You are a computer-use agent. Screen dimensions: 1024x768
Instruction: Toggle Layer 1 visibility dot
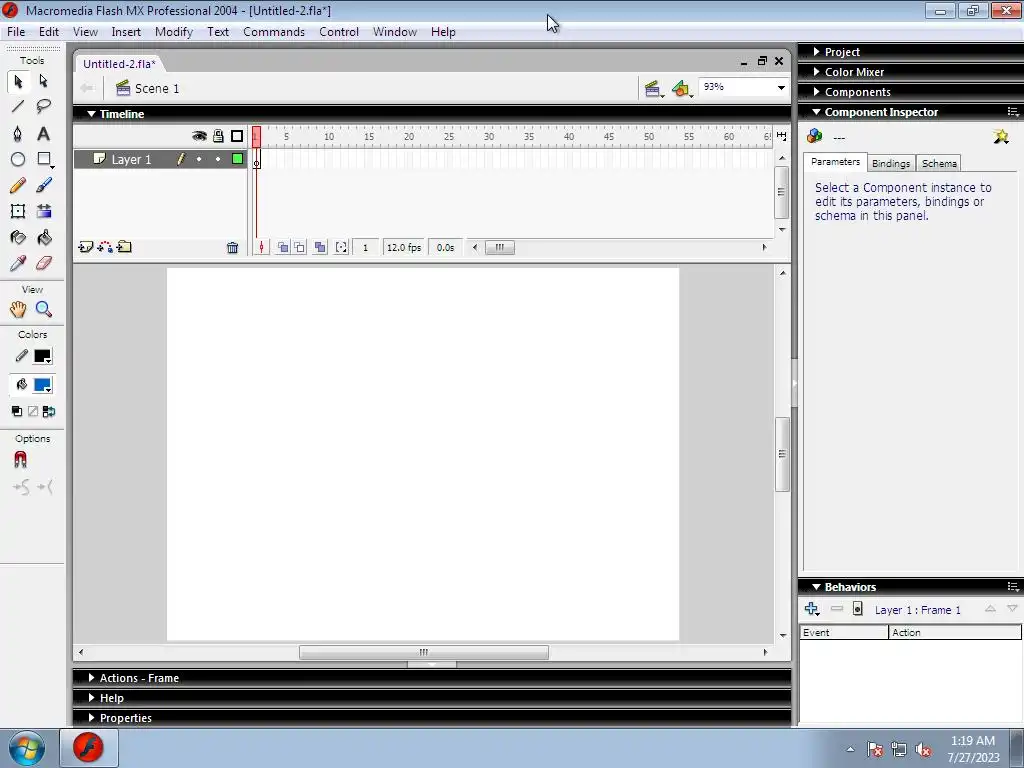click(x=199, y=159)
